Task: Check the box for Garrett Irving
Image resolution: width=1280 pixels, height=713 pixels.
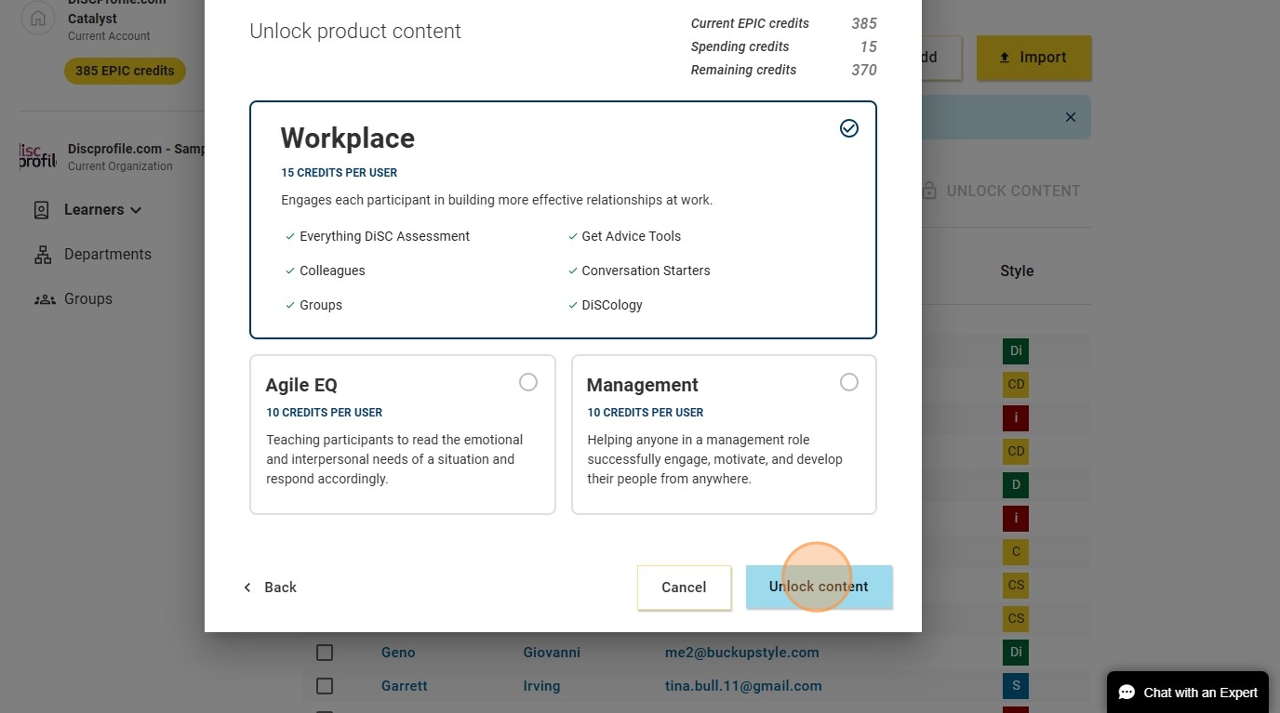Action: tap(324, 686)
